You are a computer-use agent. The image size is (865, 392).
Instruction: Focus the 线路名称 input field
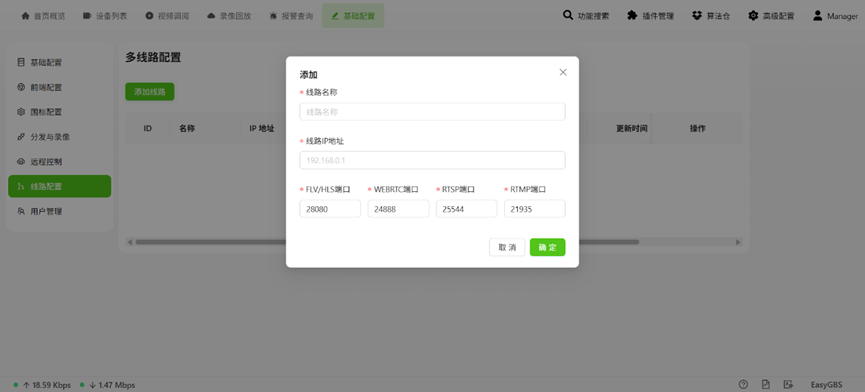(x=432, y=112)
